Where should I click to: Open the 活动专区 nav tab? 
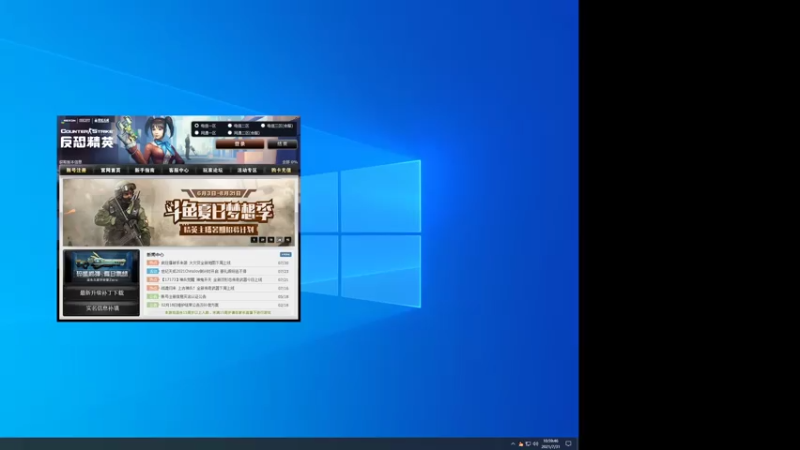247,170
